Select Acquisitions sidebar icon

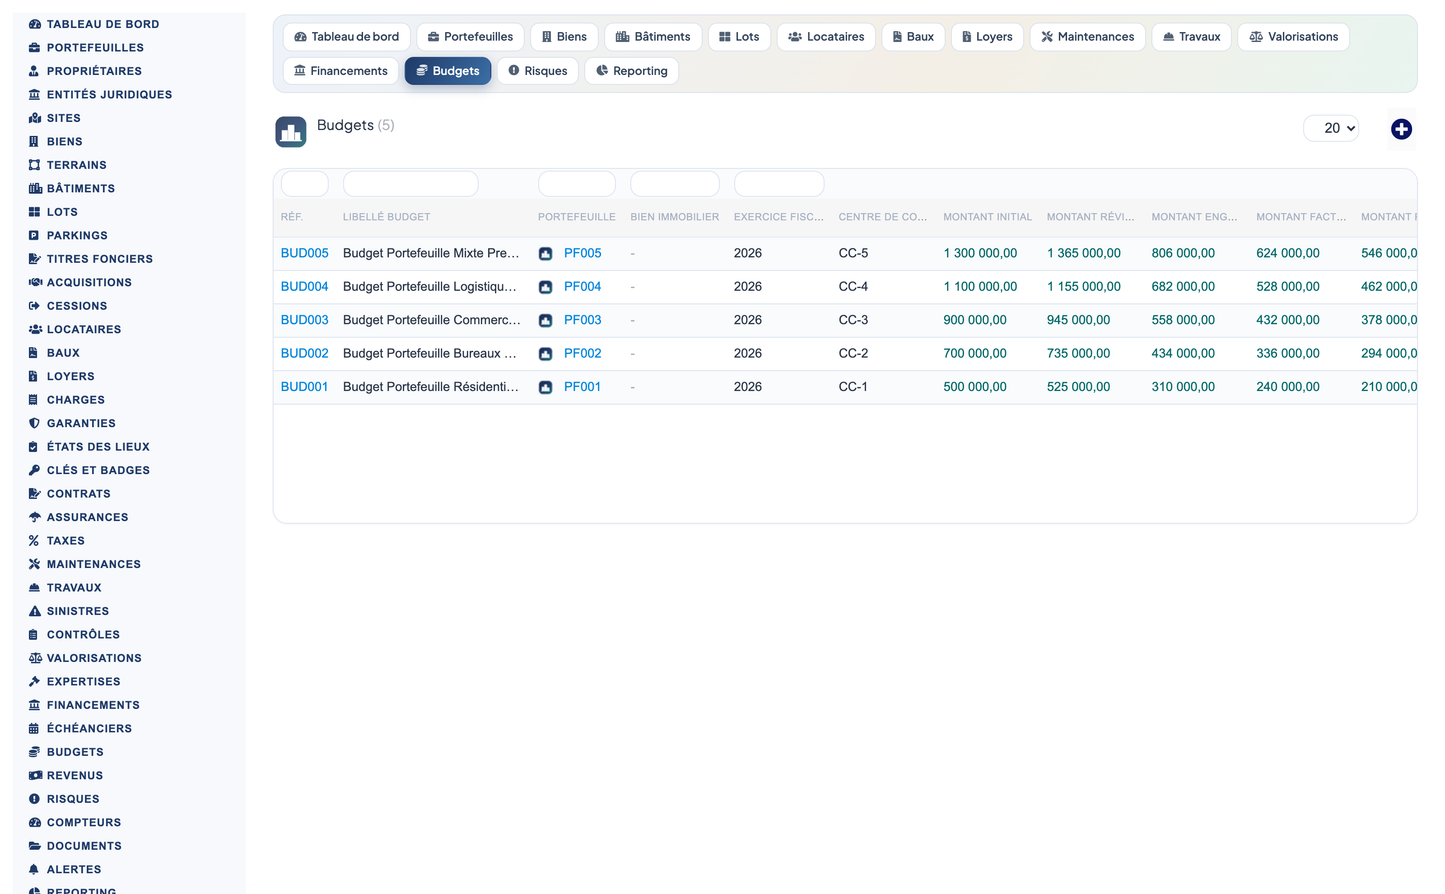pyautogui.click(x=34, y=282)
